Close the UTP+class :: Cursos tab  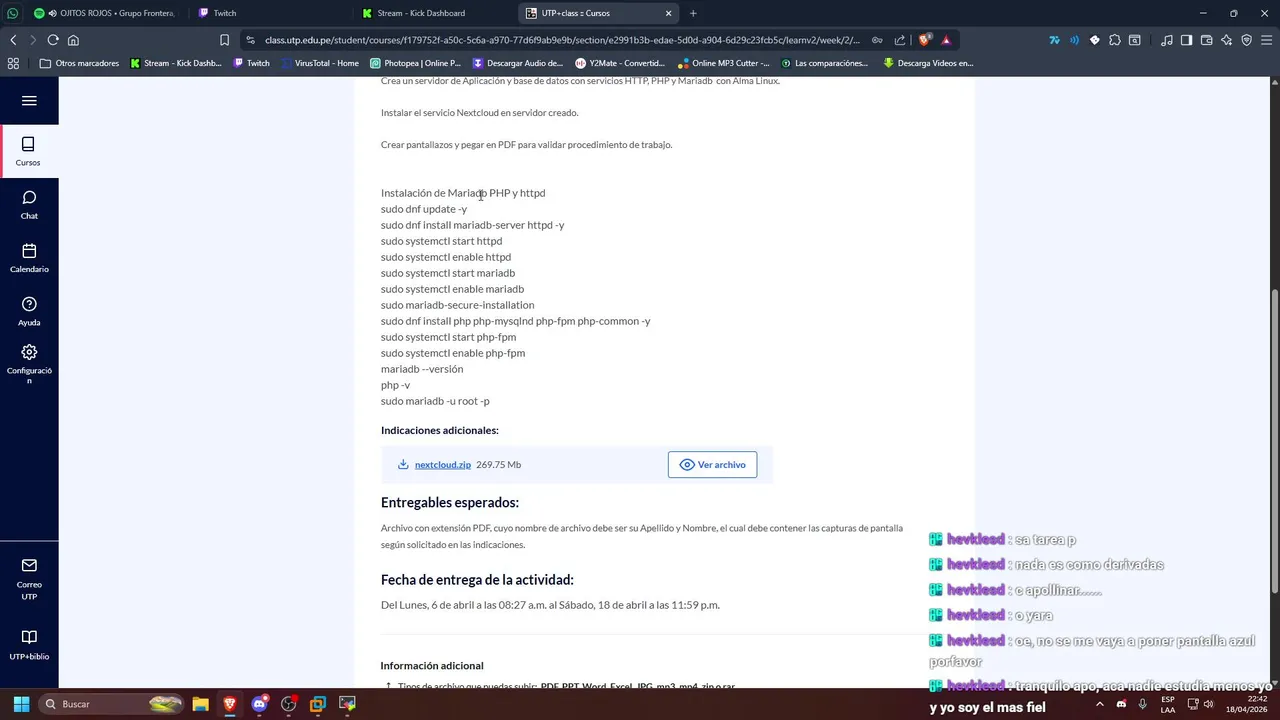click(669, 13)
